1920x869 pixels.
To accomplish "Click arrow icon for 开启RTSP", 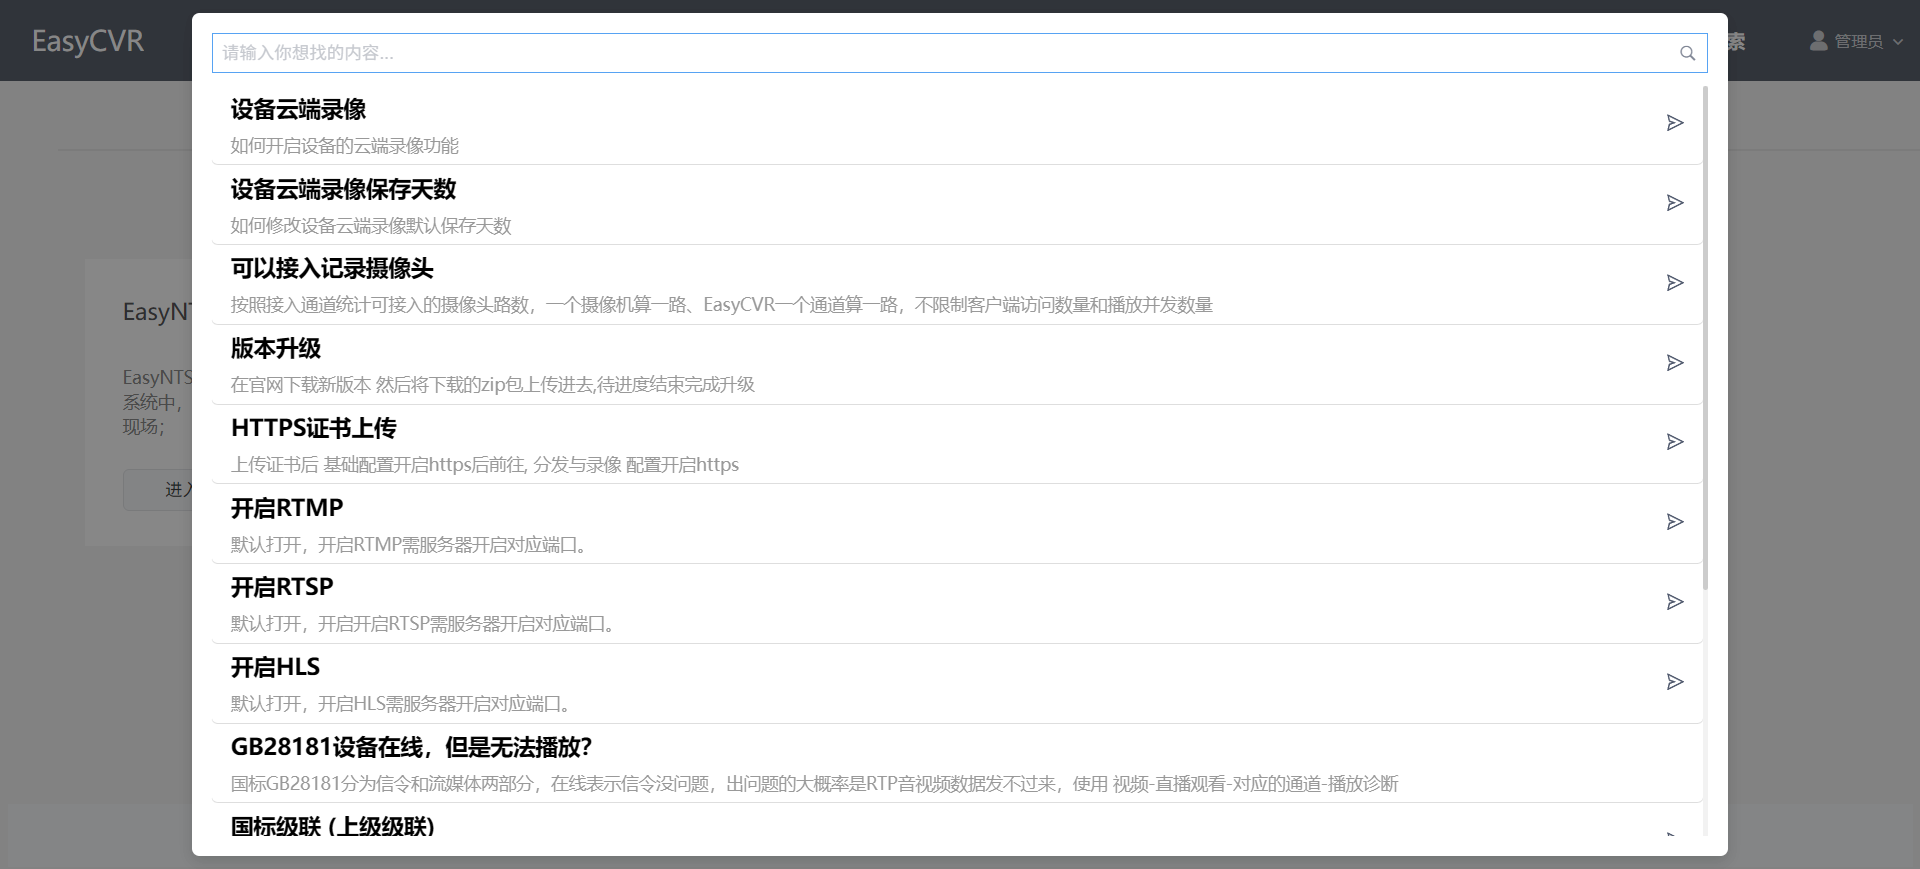I will pos(1675,602).
